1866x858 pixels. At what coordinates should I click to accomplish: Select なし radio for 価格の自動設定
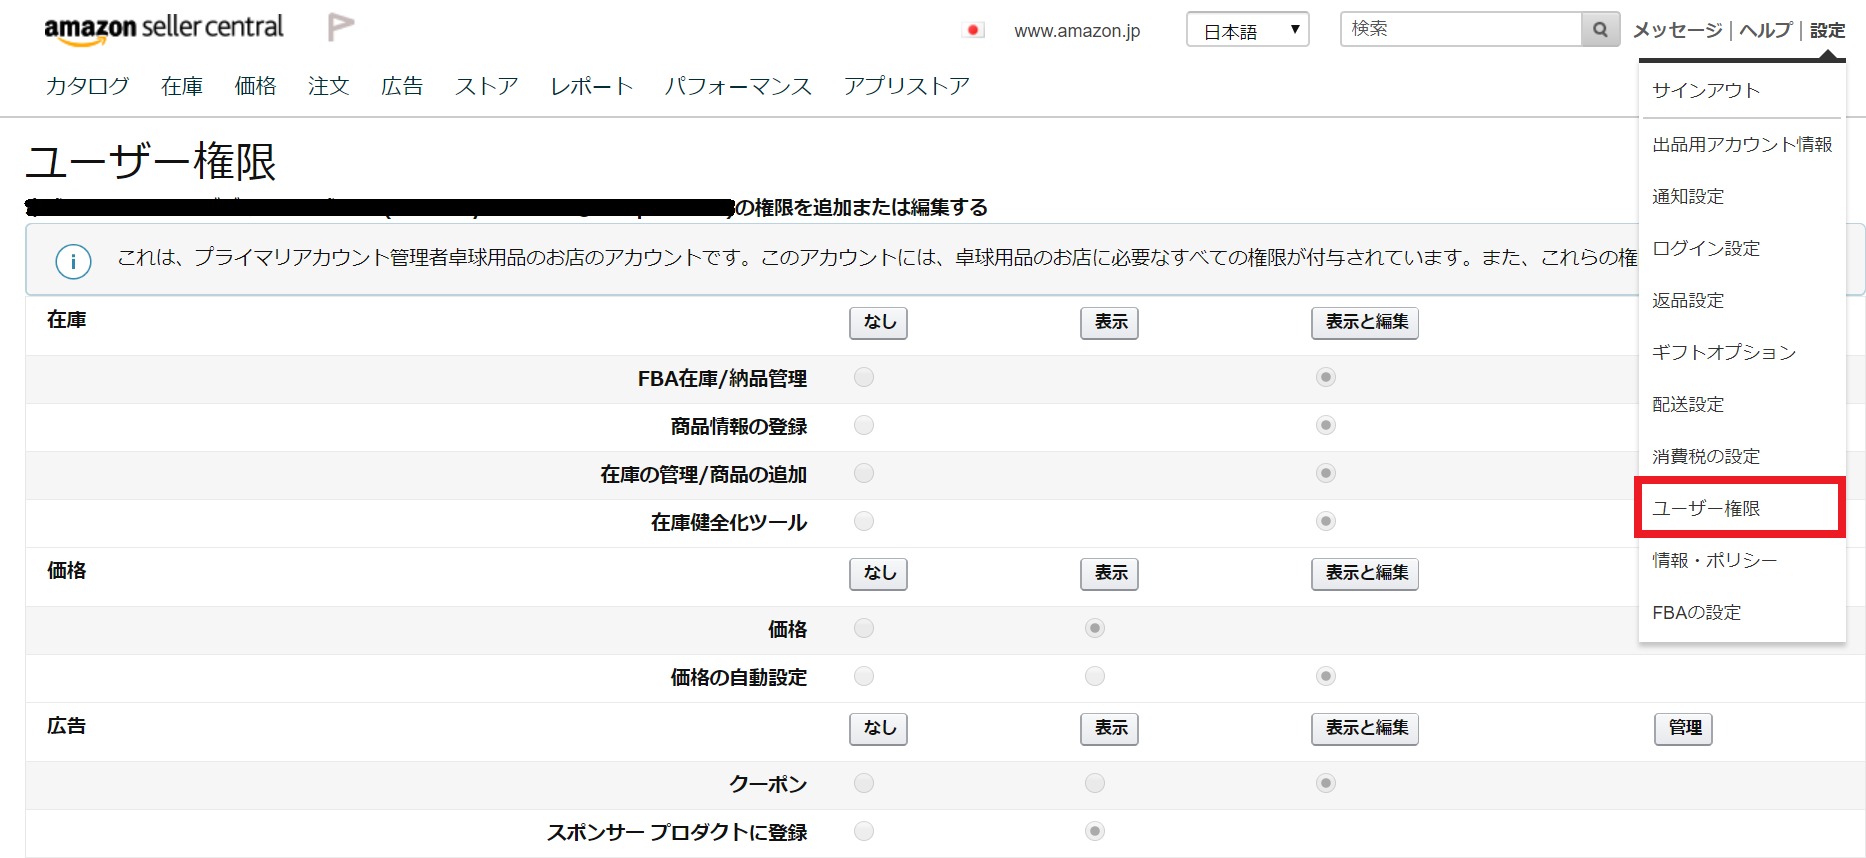click(x=864, y=676)
